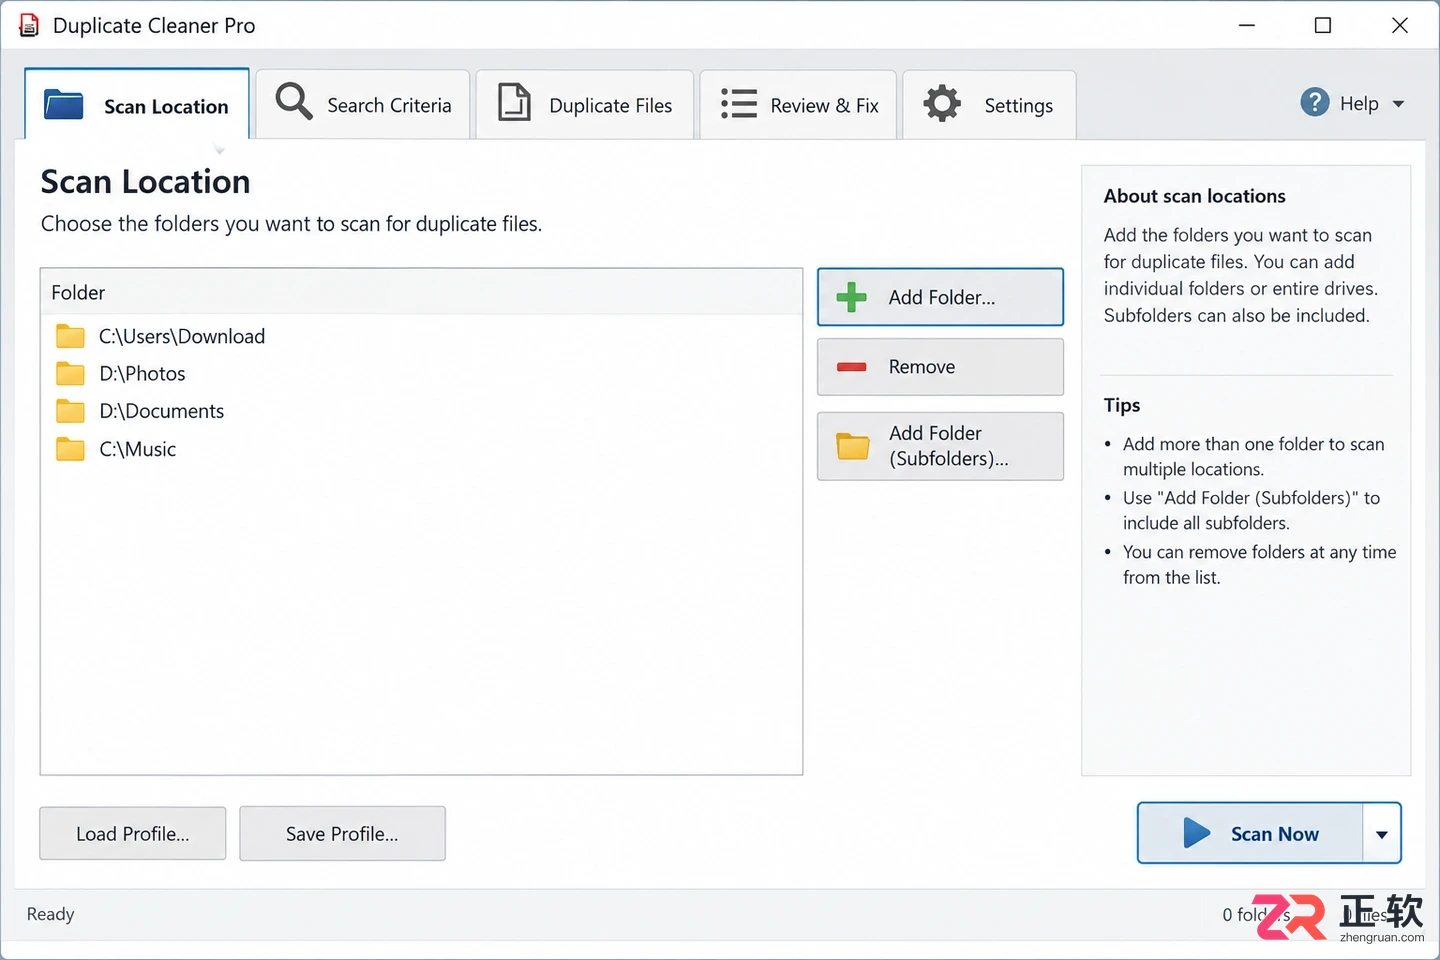Open the Duplicate Files tab

(585, 104)
